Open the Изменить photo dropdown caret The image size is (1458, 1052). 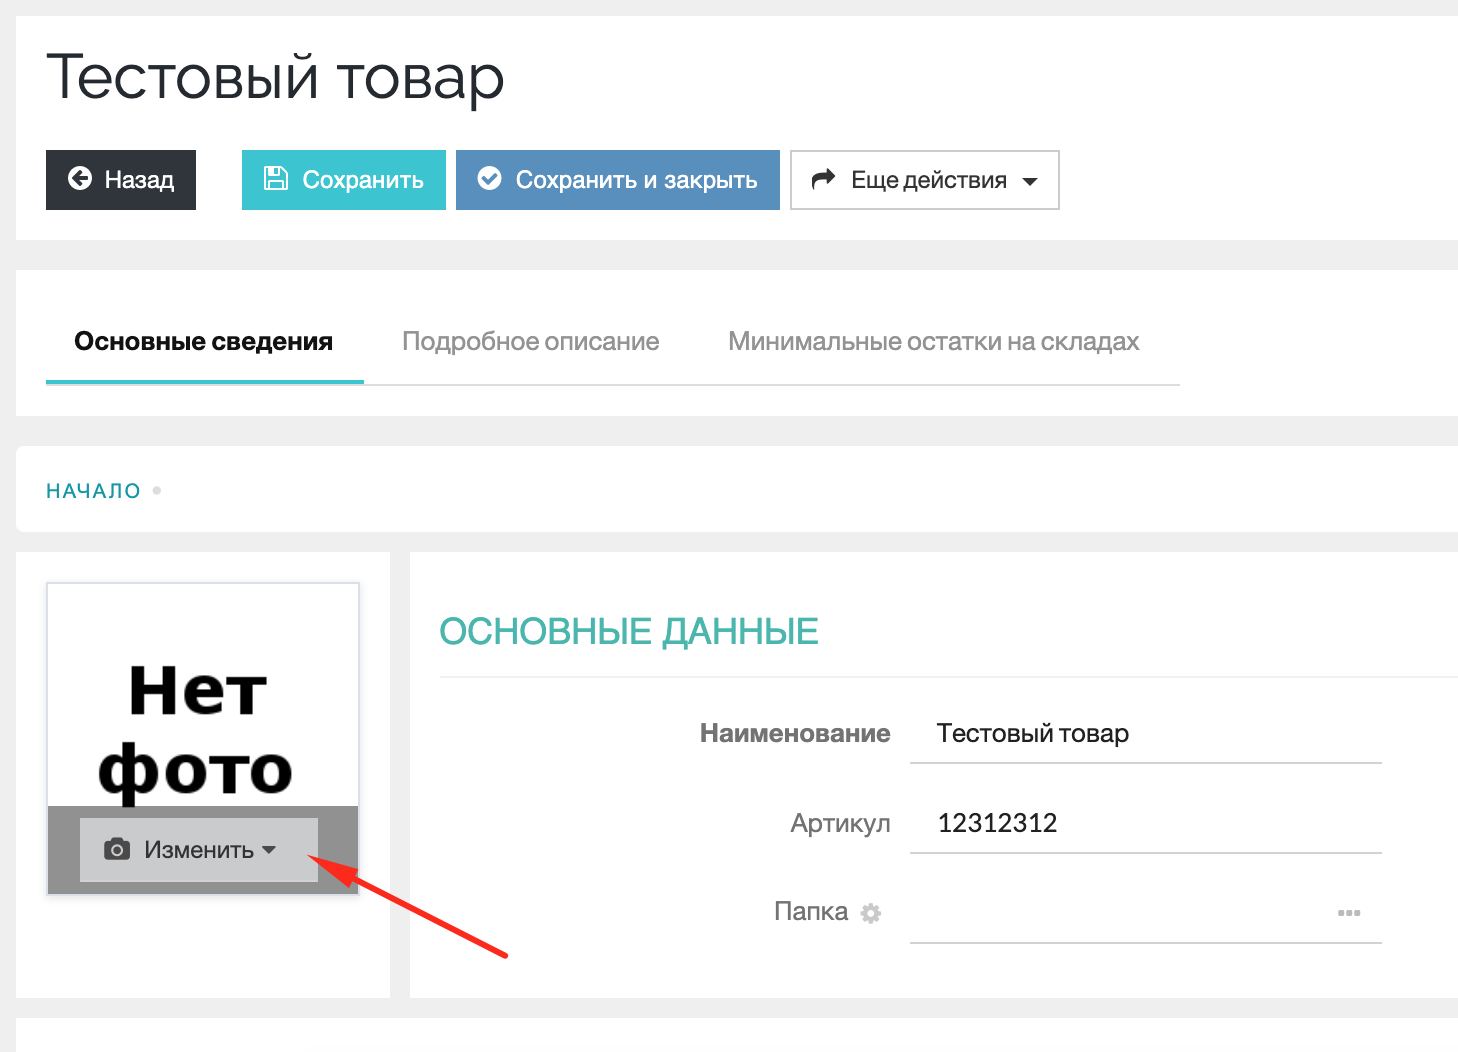tap(269, 850)
